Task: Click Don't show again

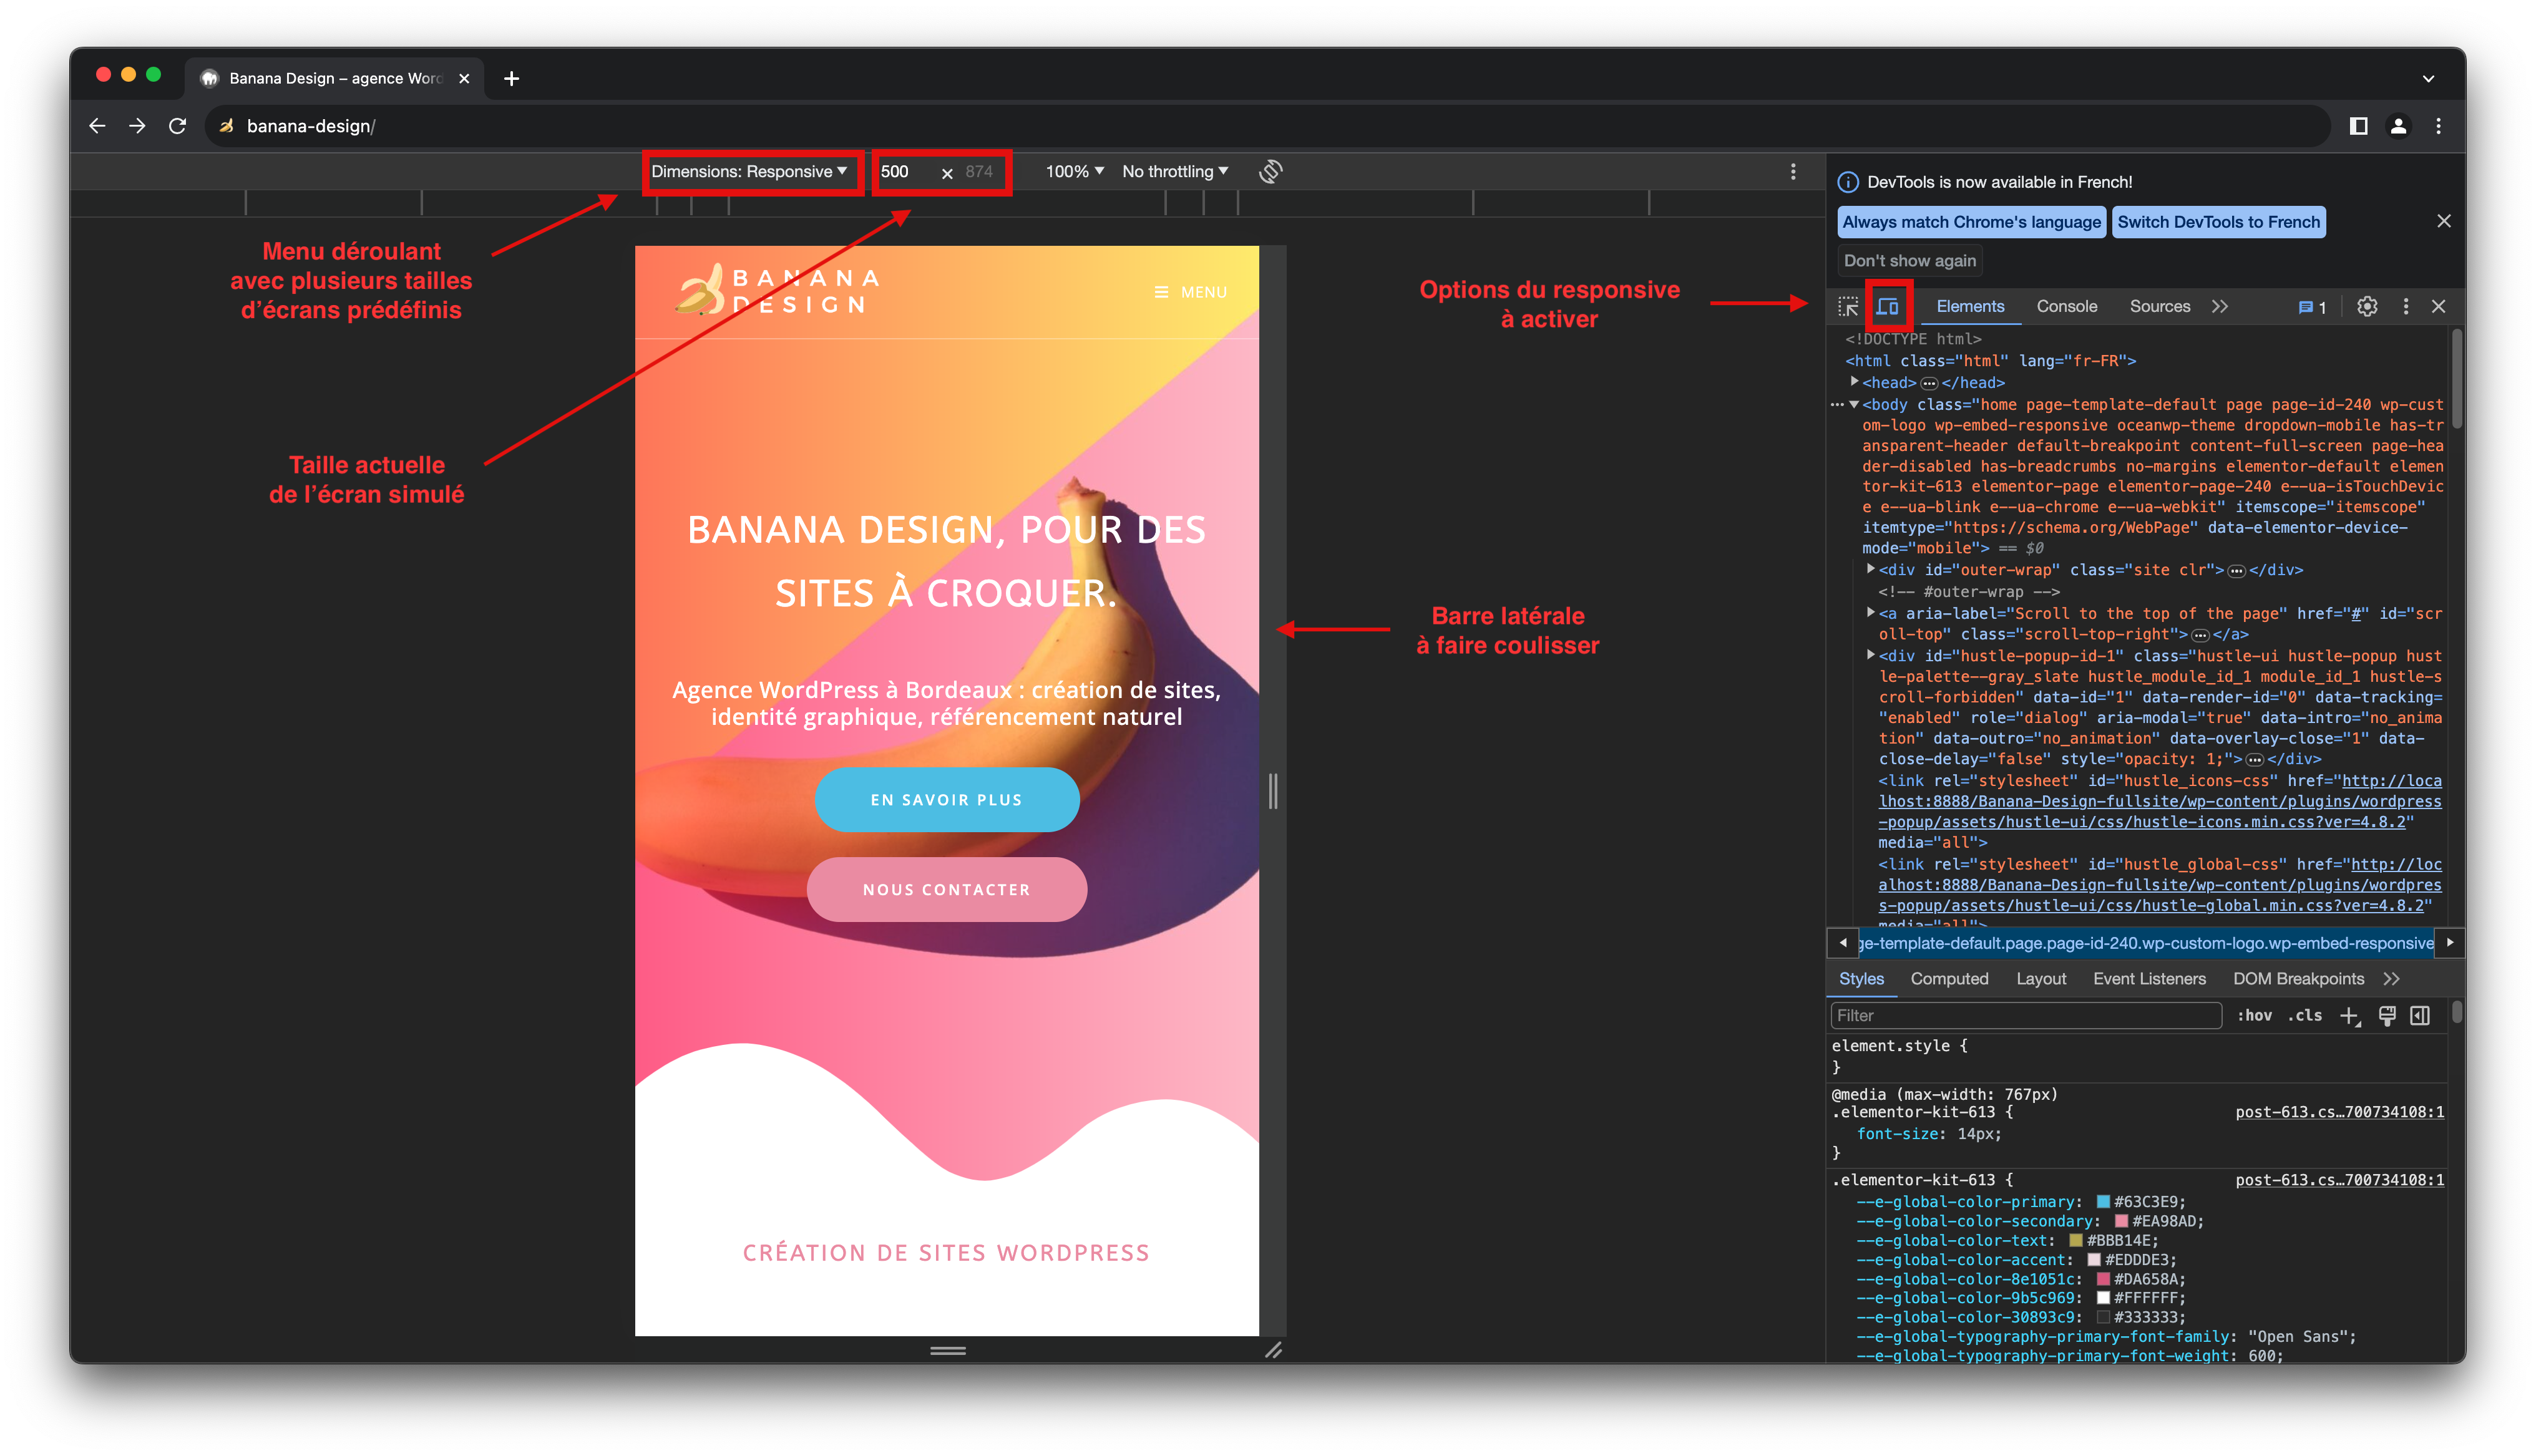Action: (1910, 261)
